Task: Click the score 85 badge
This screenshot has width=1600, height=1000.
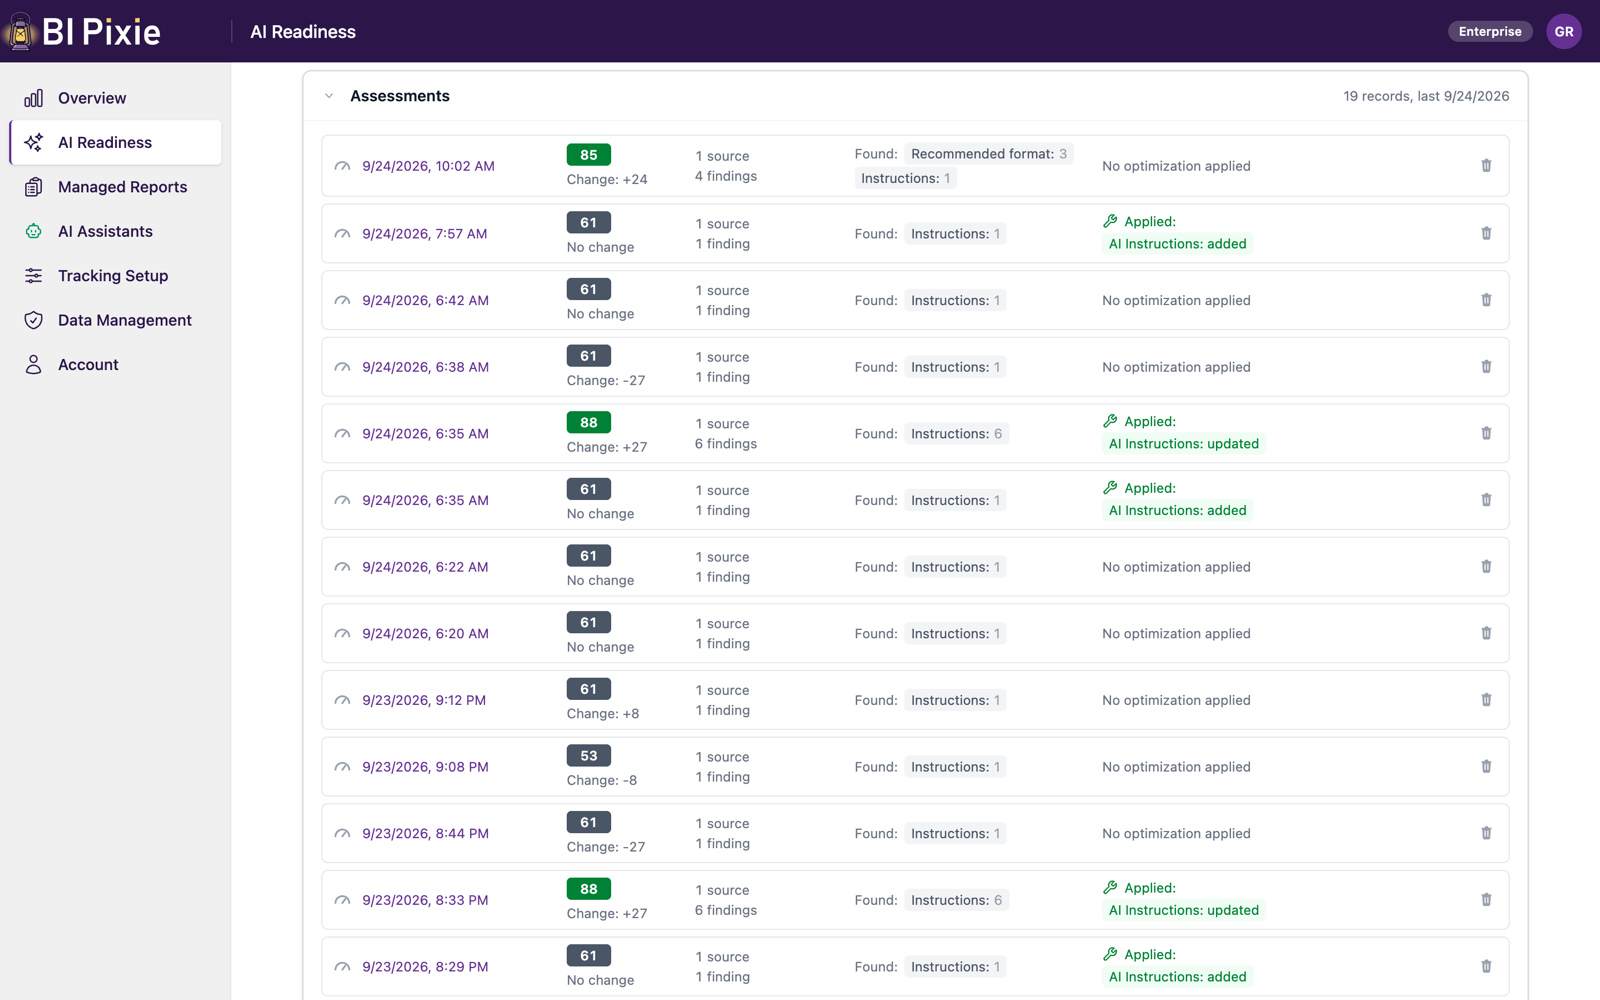Action: [588, 155]
